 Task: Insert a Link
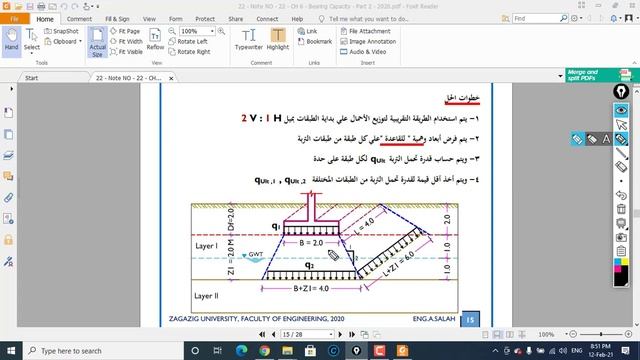click(307, 31)
